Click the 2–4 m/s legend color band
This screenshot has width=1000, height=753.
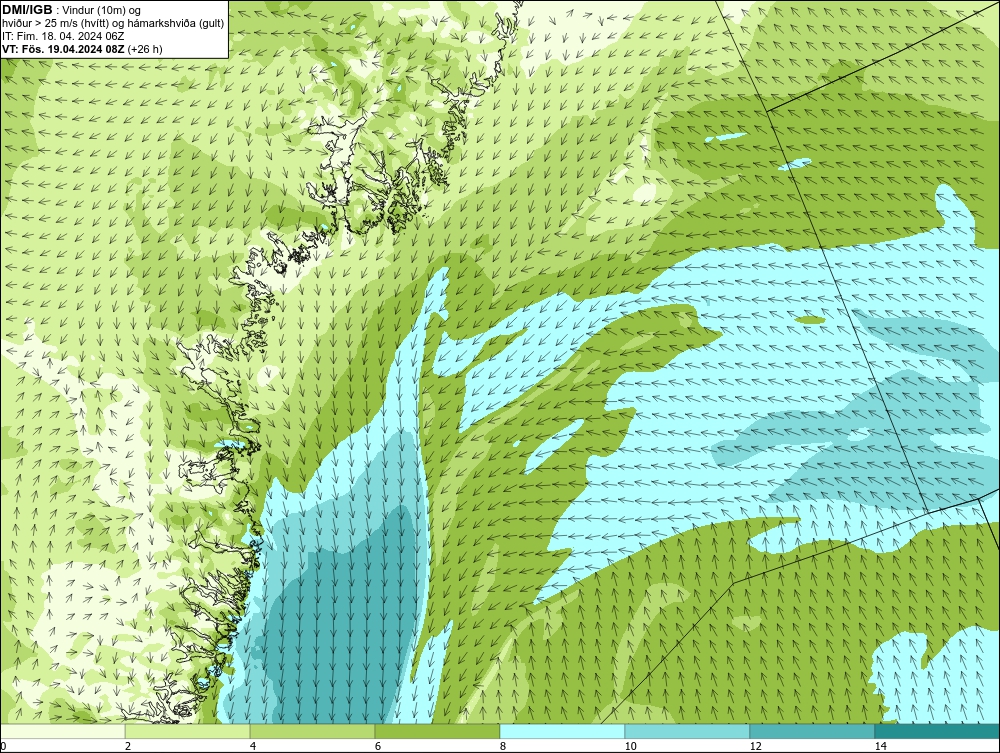188,731
